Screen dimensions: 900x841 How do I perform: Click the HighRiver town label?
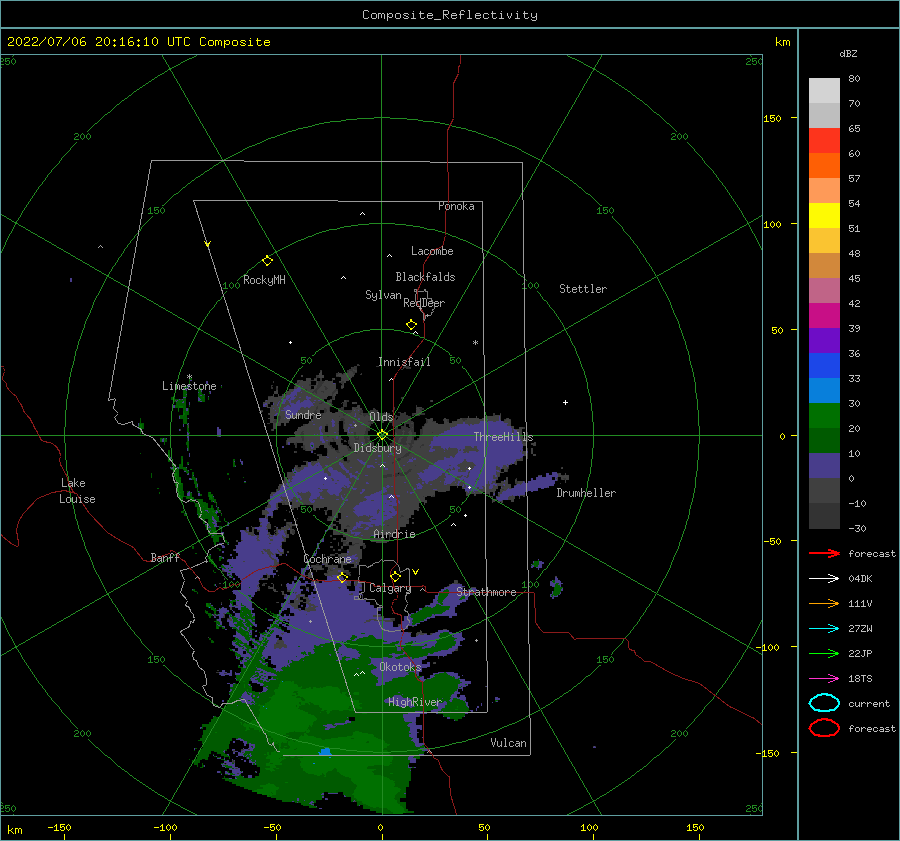pyautogui.click(x=415, y=702)
